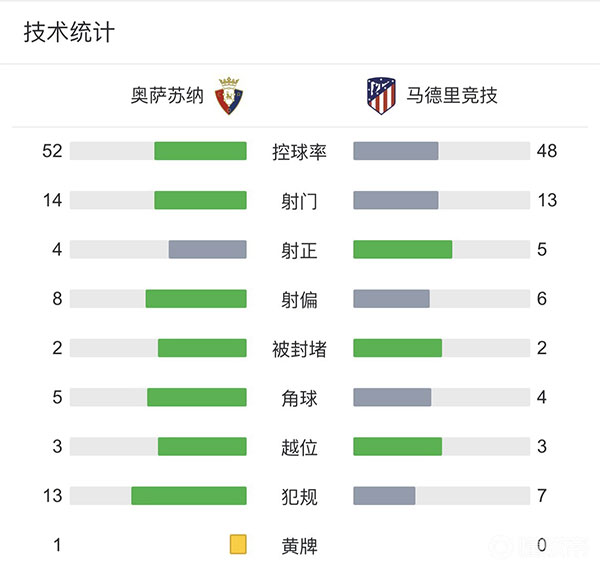600x565 pixels.
Task: Click Atlético's gray possession bar
Action: point(396,151)
